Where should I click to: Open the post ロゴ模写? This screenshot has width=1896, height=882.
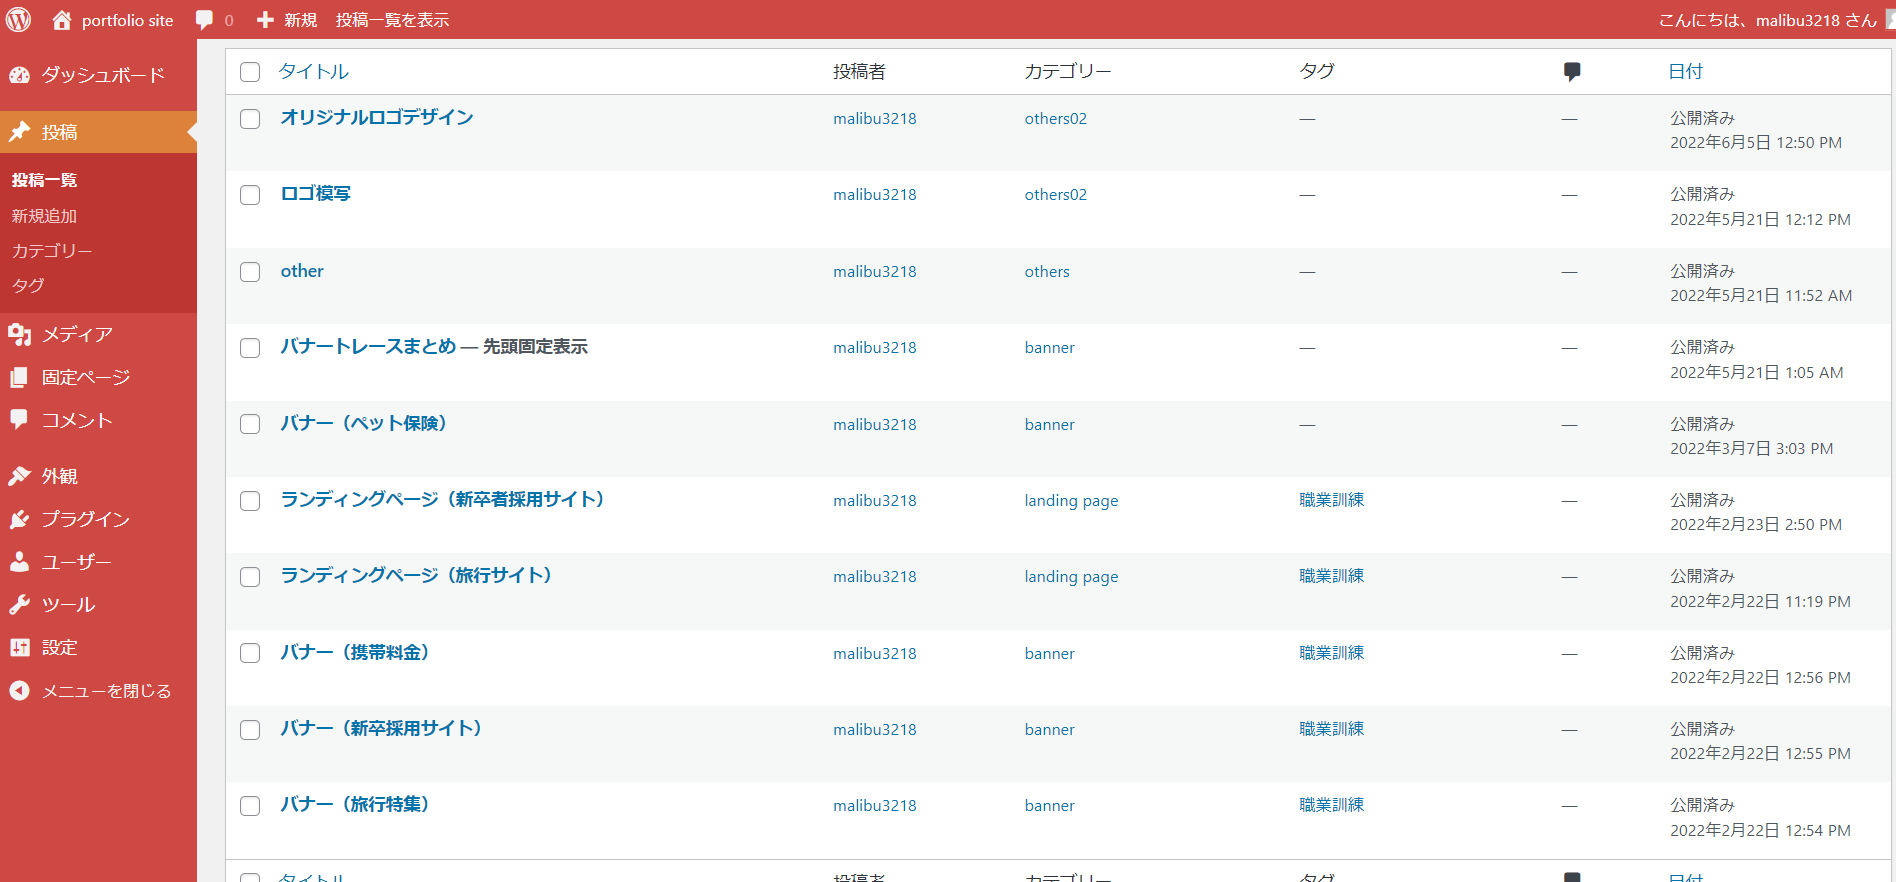pyautogui.click(x=316, y=194)
